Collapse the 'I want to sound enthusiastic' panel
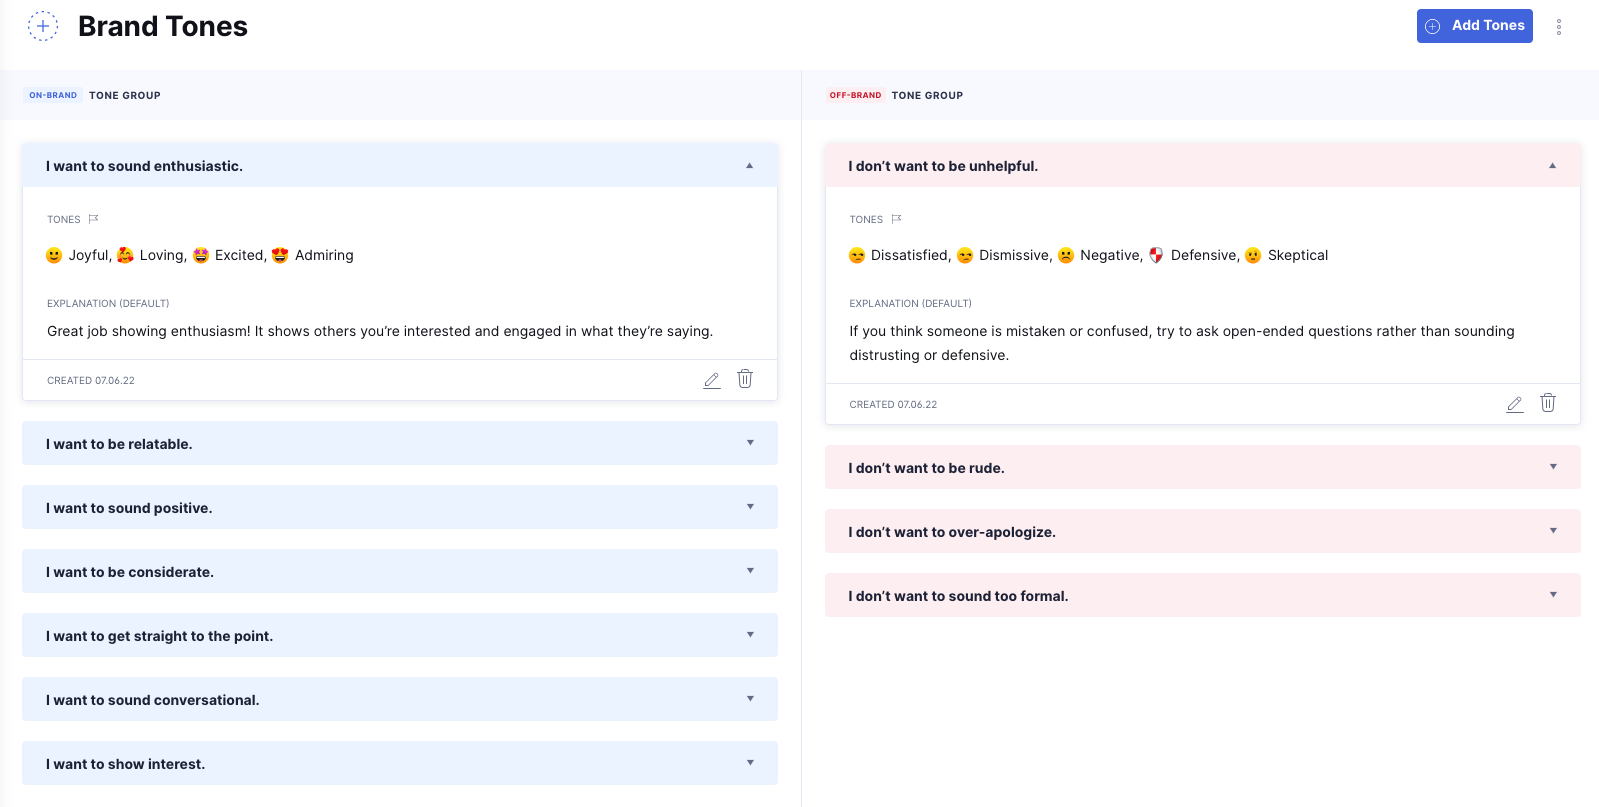 coord(749,166)
